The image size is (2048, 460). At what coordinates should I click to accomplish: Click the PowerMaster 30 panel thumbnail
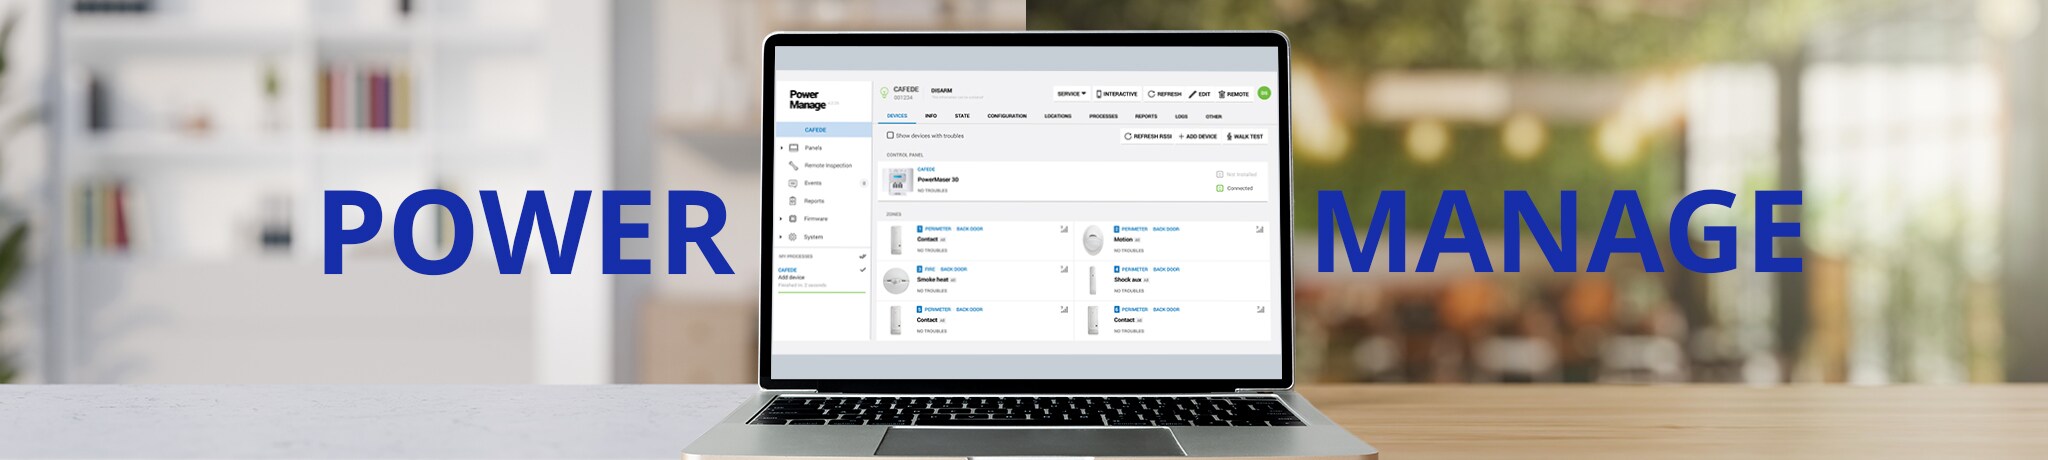(898, 181)
